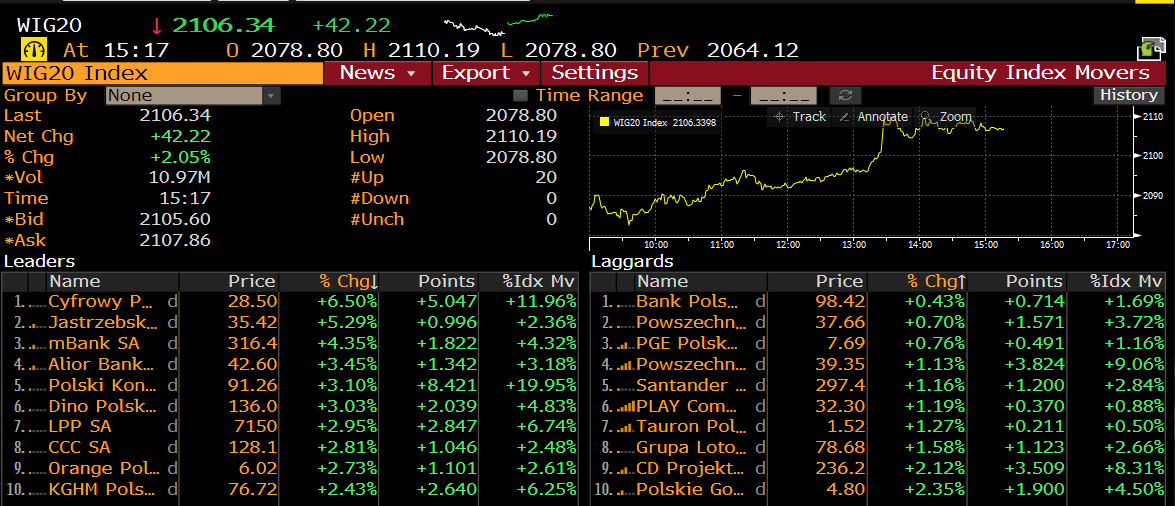
Task: Click the Zoom chart button label
Action: [956, 116]
